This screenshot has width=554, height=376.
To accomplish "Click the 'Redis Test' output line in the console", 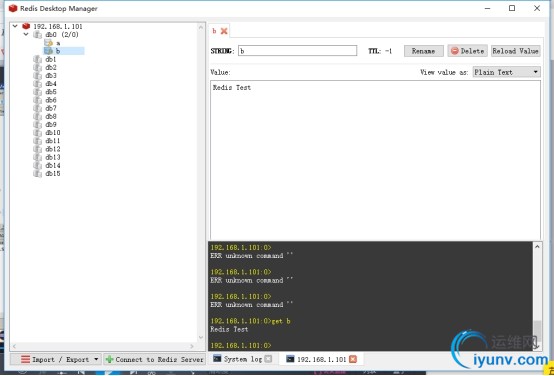I will click(229, 329).
